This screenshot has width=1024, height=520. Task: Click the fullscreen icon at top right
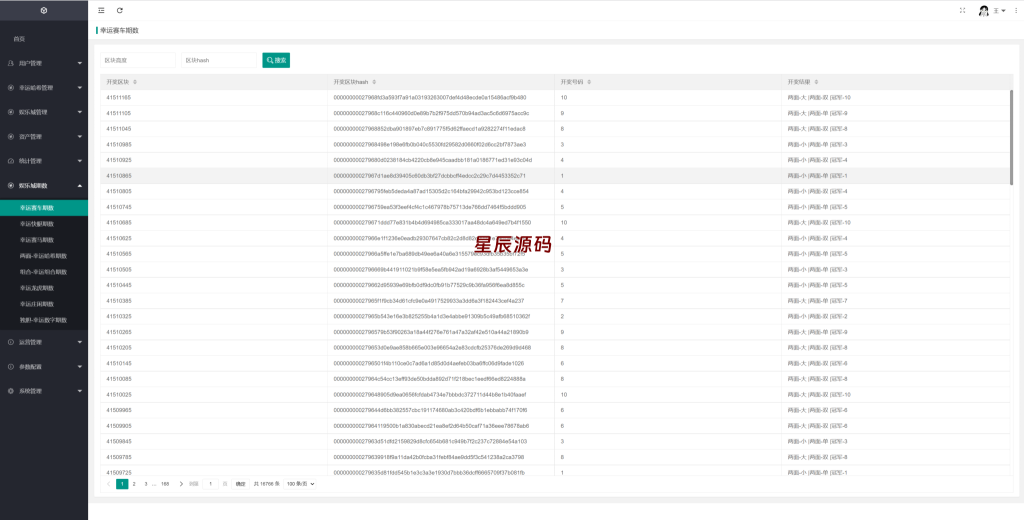(x=962, y=10)
